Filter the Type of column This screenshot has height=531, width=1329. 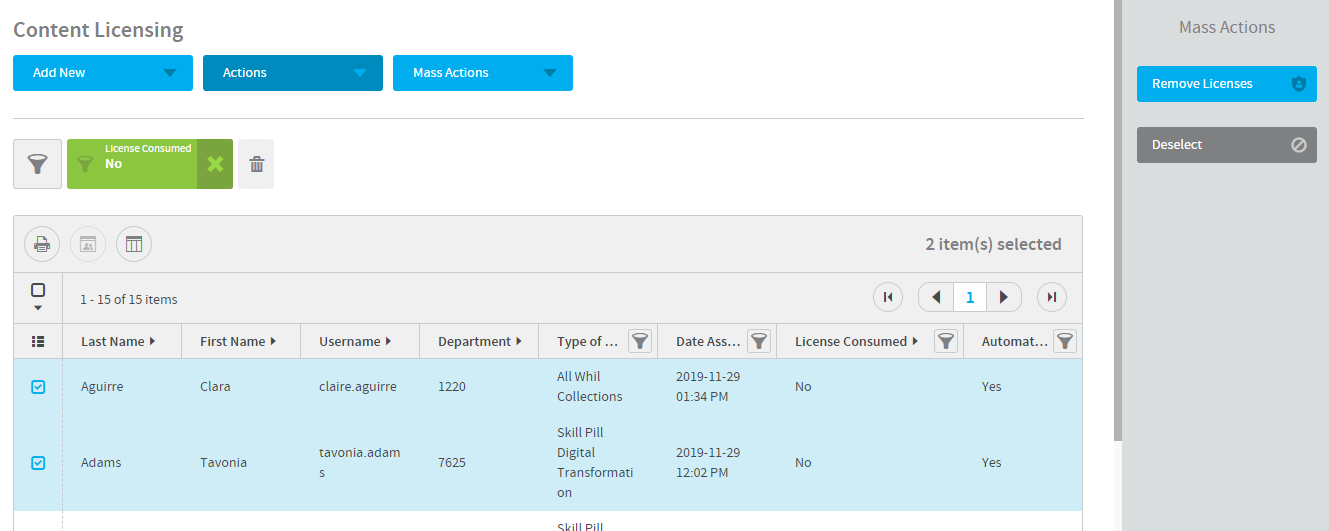point(640,341)
